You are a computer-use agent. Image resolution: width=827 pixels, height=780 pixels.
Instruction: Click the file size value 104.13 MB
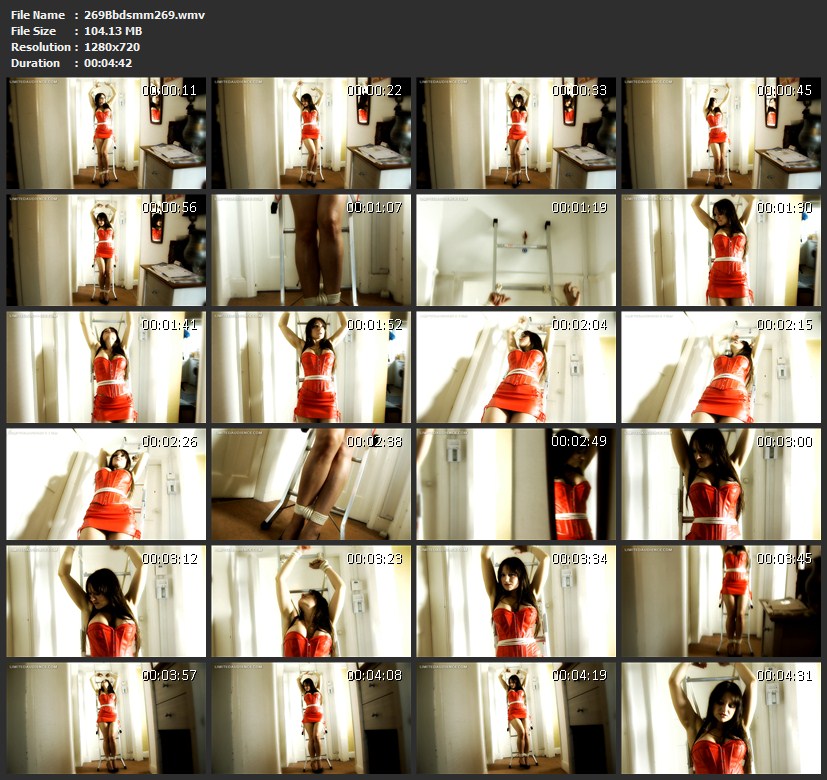coord(113,31)
